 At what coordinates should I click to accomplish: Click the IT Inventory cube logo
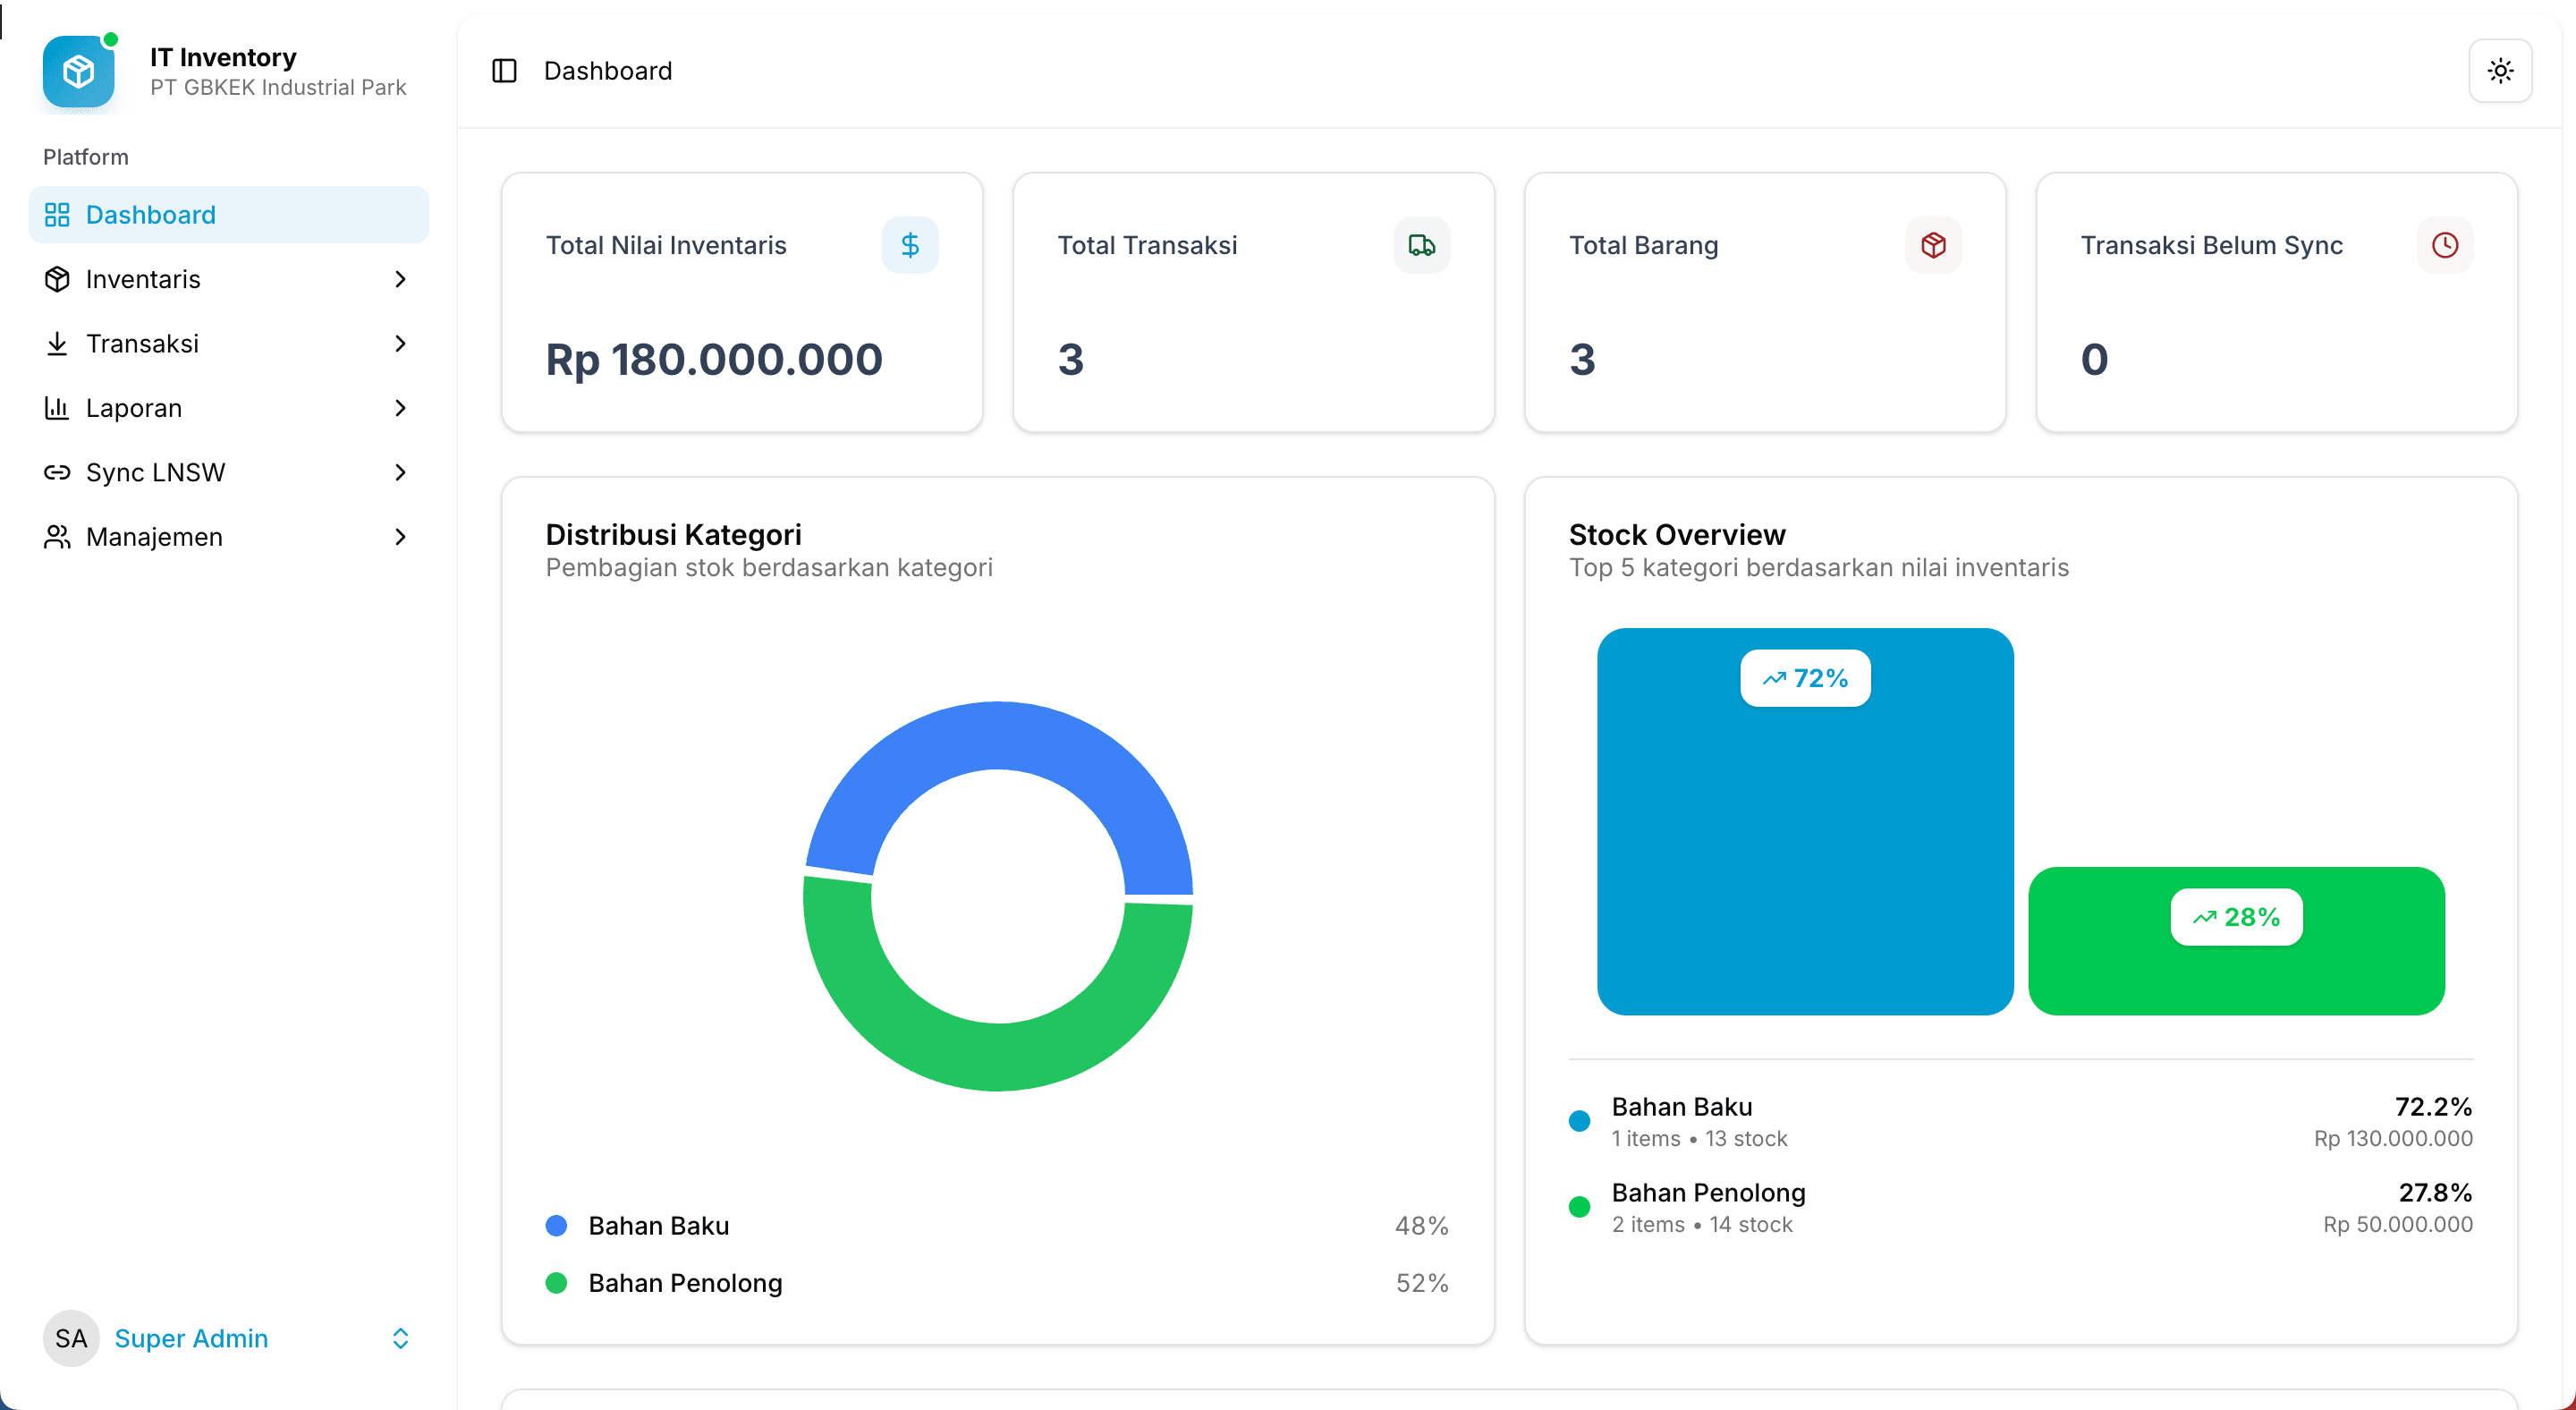pyautogui.click(x=79, y=71)
